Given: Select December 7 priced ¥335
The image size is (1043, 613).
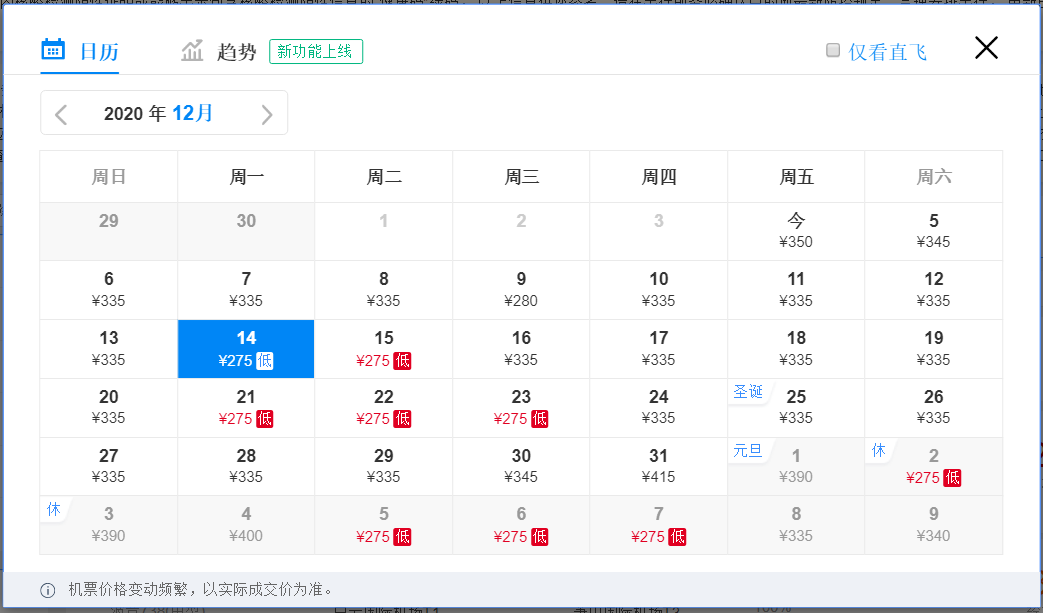Looking at the screenshot, I should pos(246,290).
